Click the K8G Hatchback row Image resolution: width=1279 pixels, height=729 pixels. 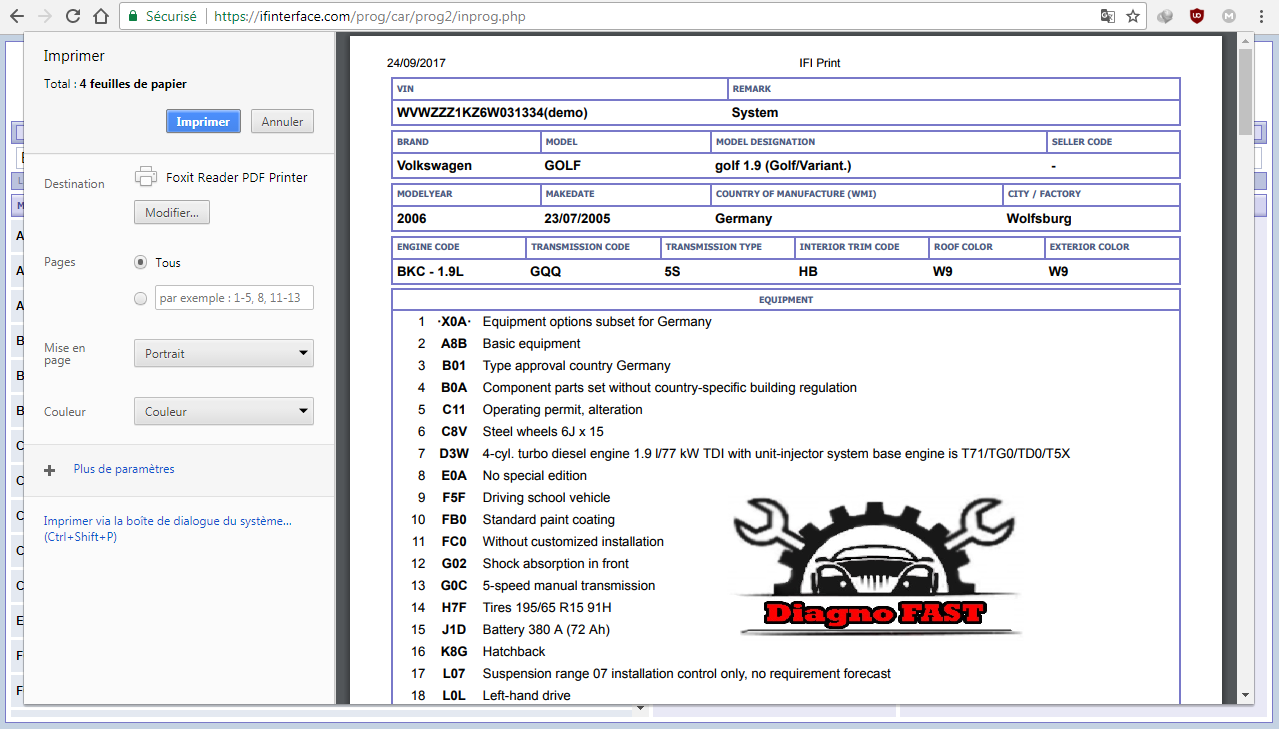pyautogui.click(x=478, y=652)
